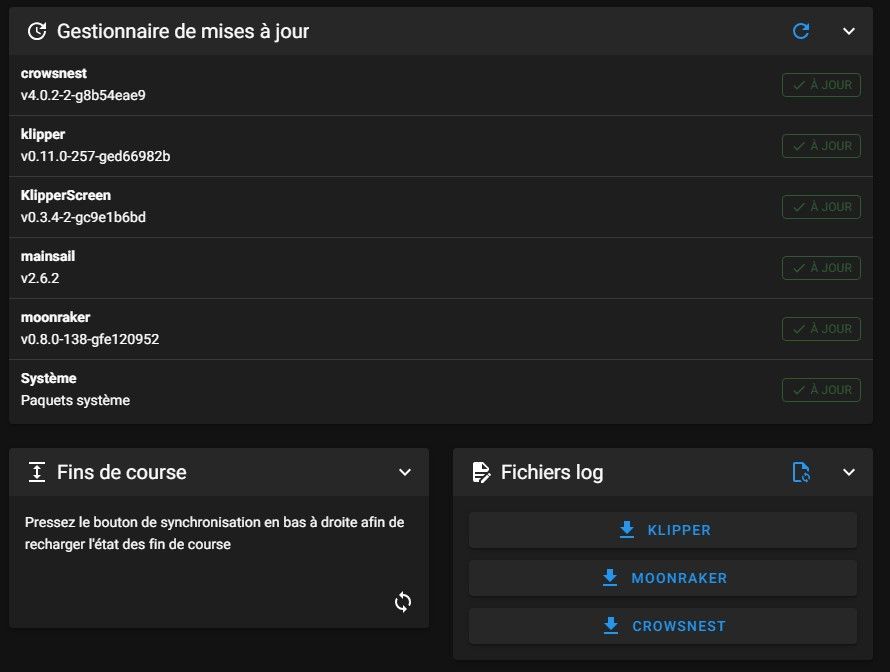Download the CROWSNEST log file

click(x=663, y=626)
